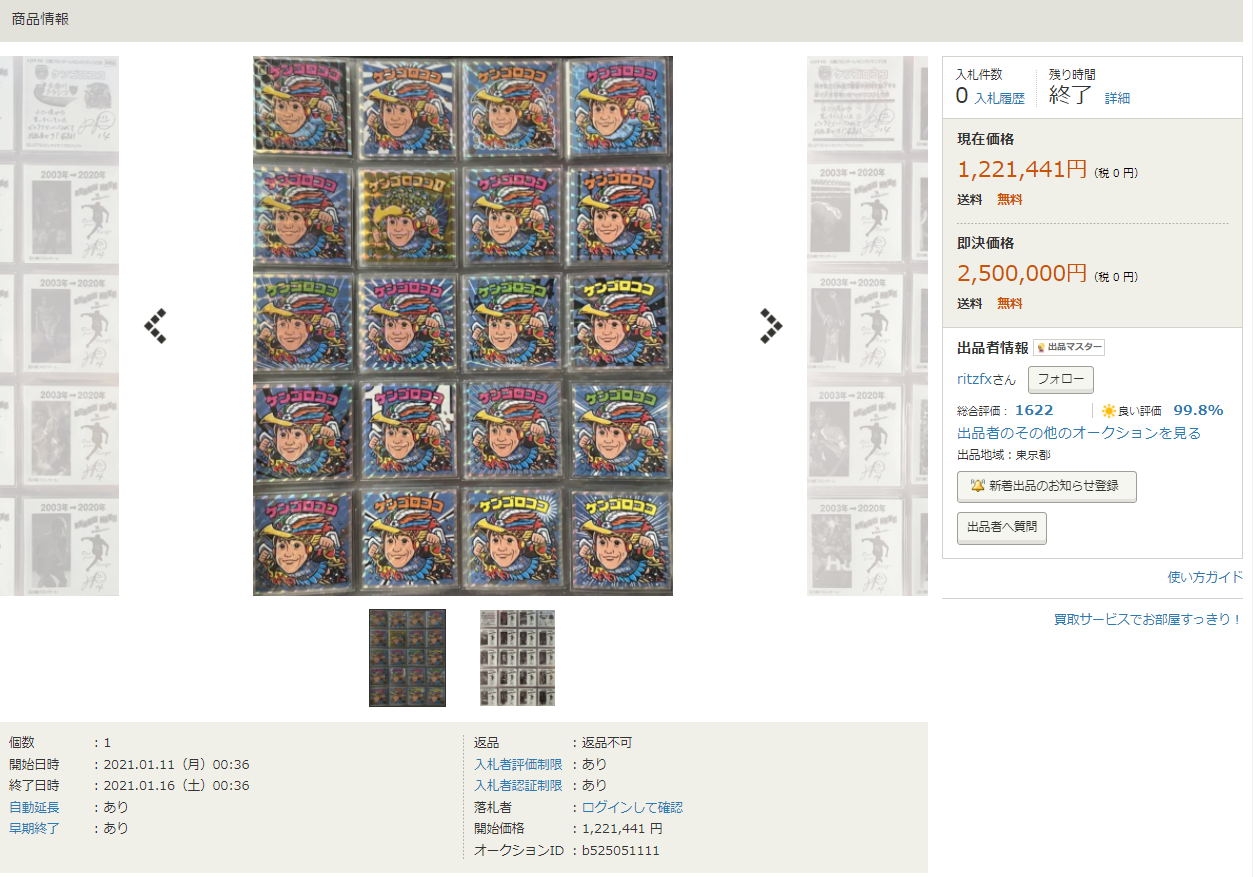Viewport: 1253px width, 877px height.
Task: Open 出品者のその他のオークションを見る link
Action: pos(1079,433)
